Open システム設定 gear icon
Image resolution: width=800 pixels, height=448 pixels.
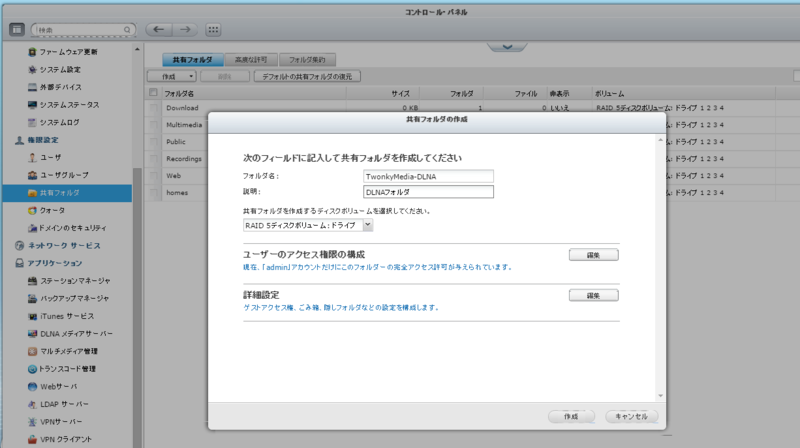[x=33, y=69]
